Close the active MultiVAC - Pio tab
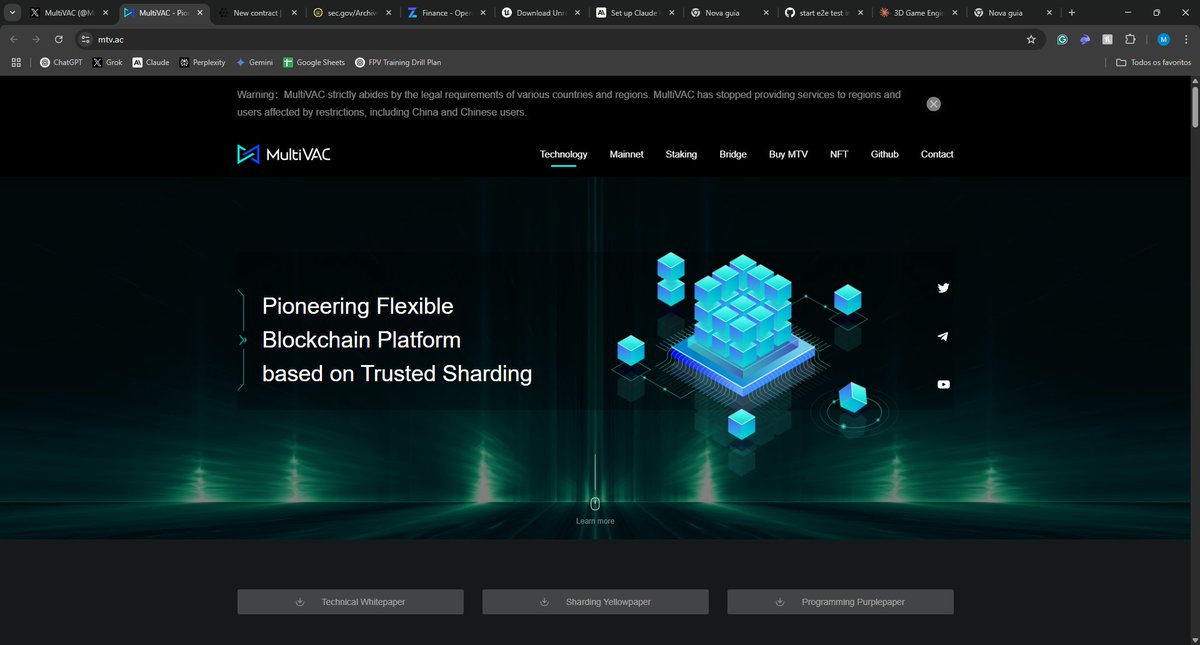1200x645 pixels. coord(199,13)
